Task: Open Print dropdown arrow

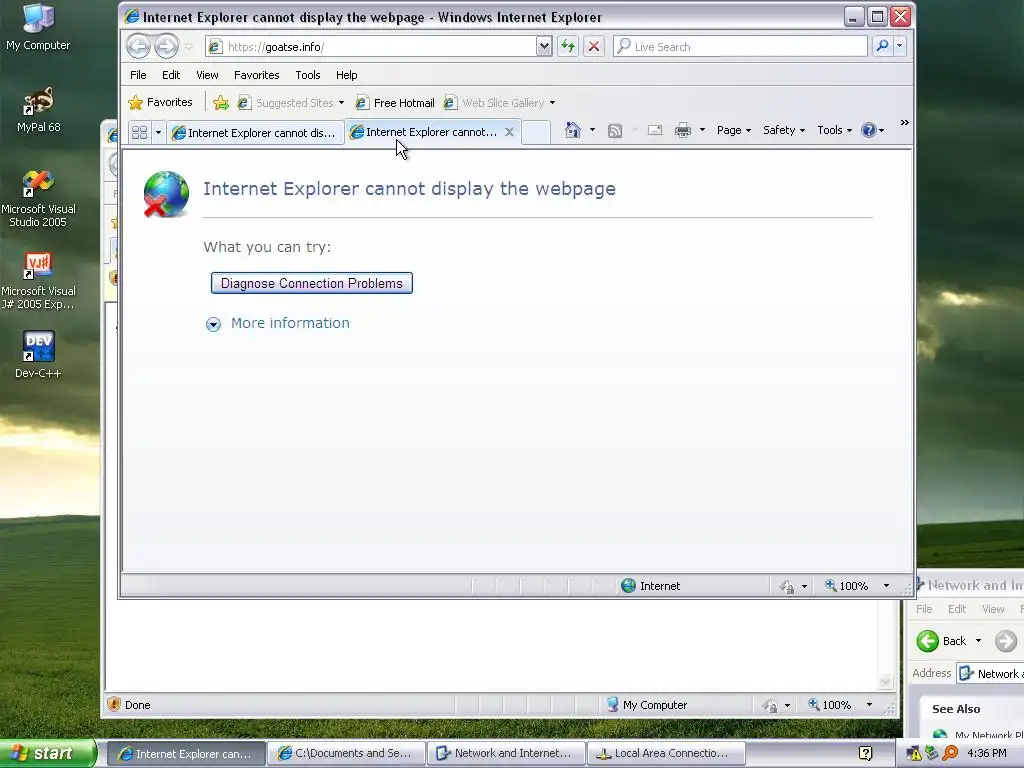Action: click(702, 130)
